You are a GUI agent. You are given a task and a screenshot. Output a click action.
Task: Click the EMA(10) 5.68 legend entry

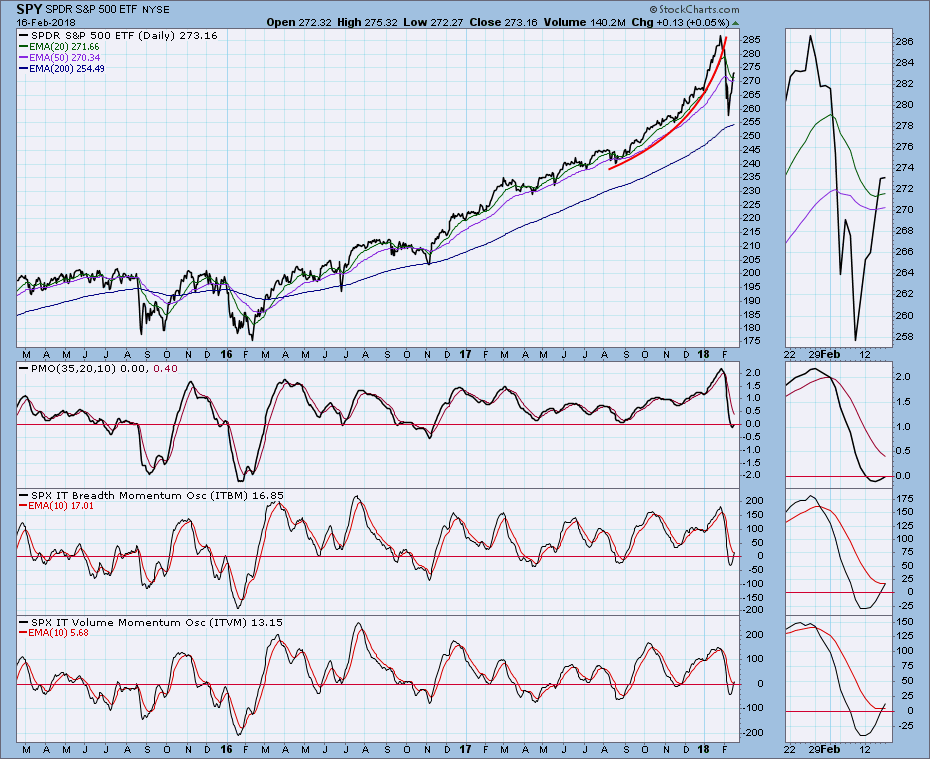pyautogui.click(x=54, y=633)
